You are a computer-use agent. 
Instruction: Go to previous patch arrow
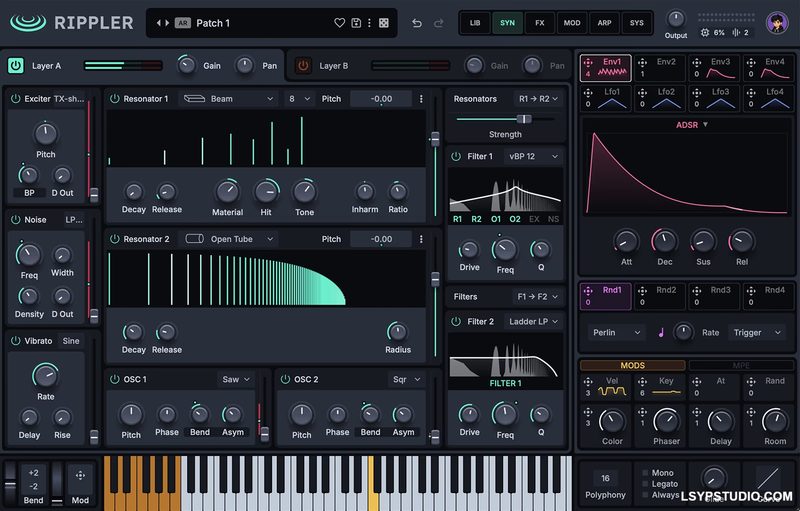coord(159,23)
